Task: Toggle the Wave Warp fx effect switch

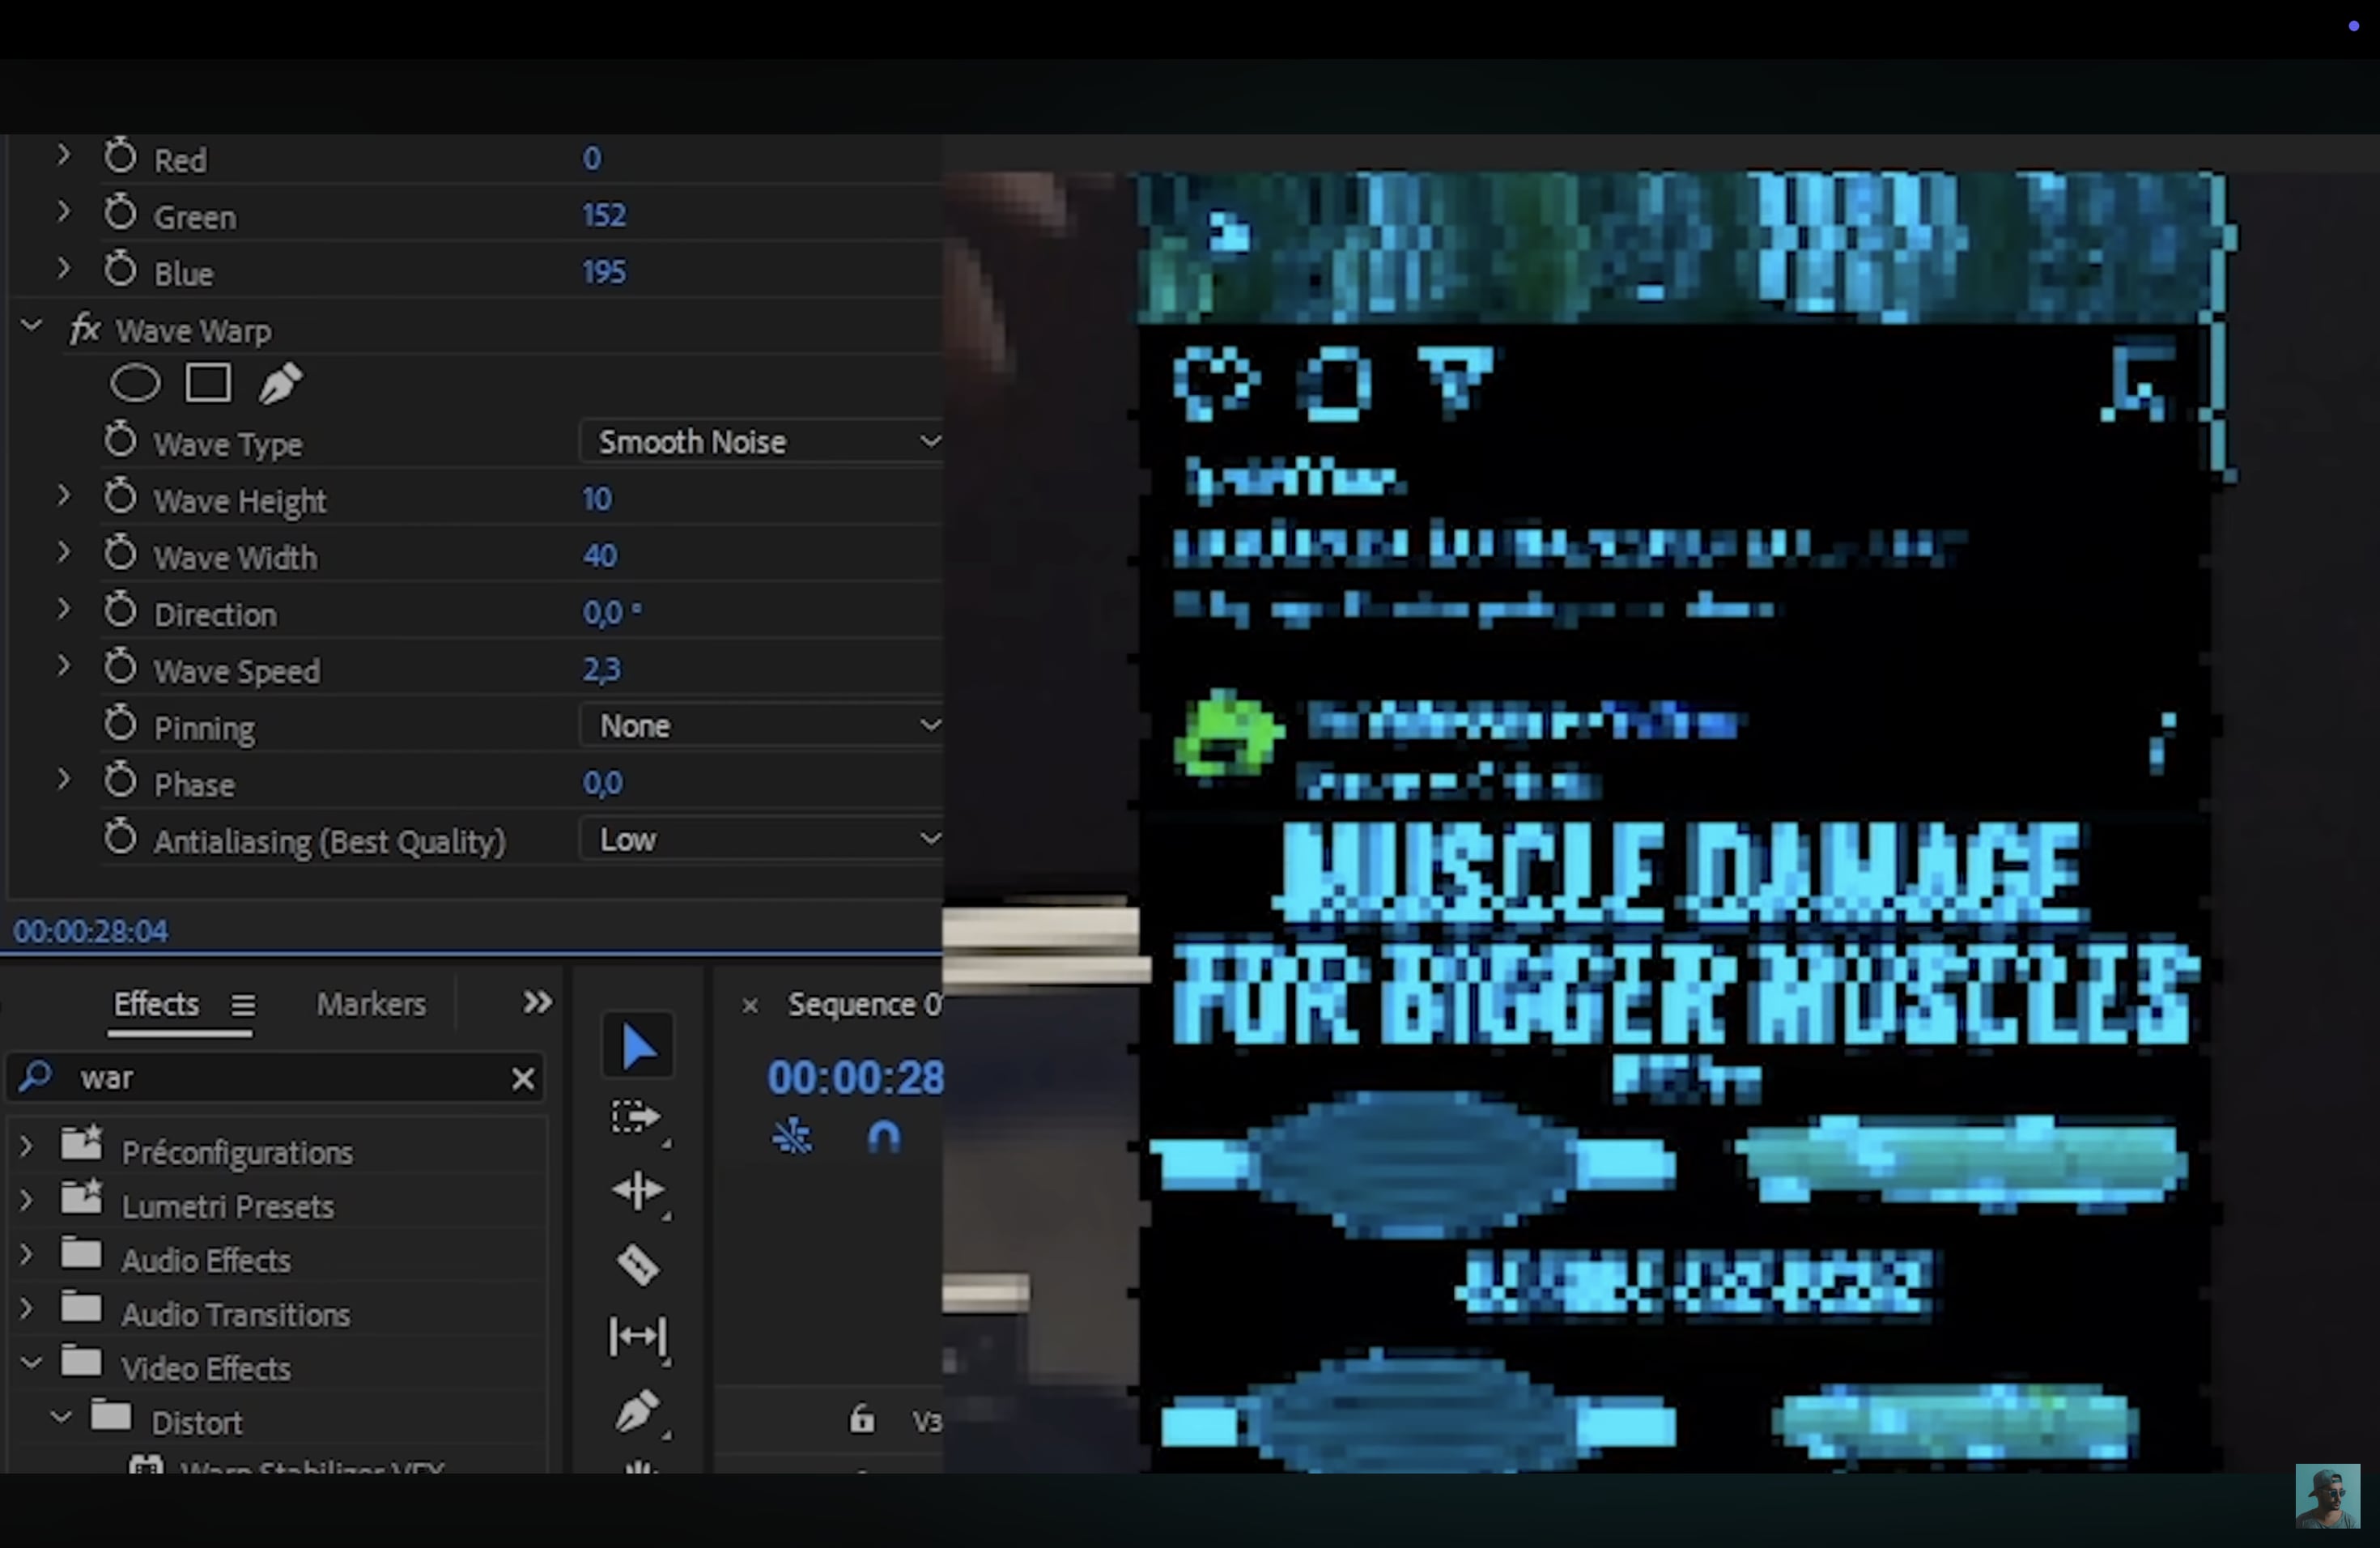Action: click(85, 330)
